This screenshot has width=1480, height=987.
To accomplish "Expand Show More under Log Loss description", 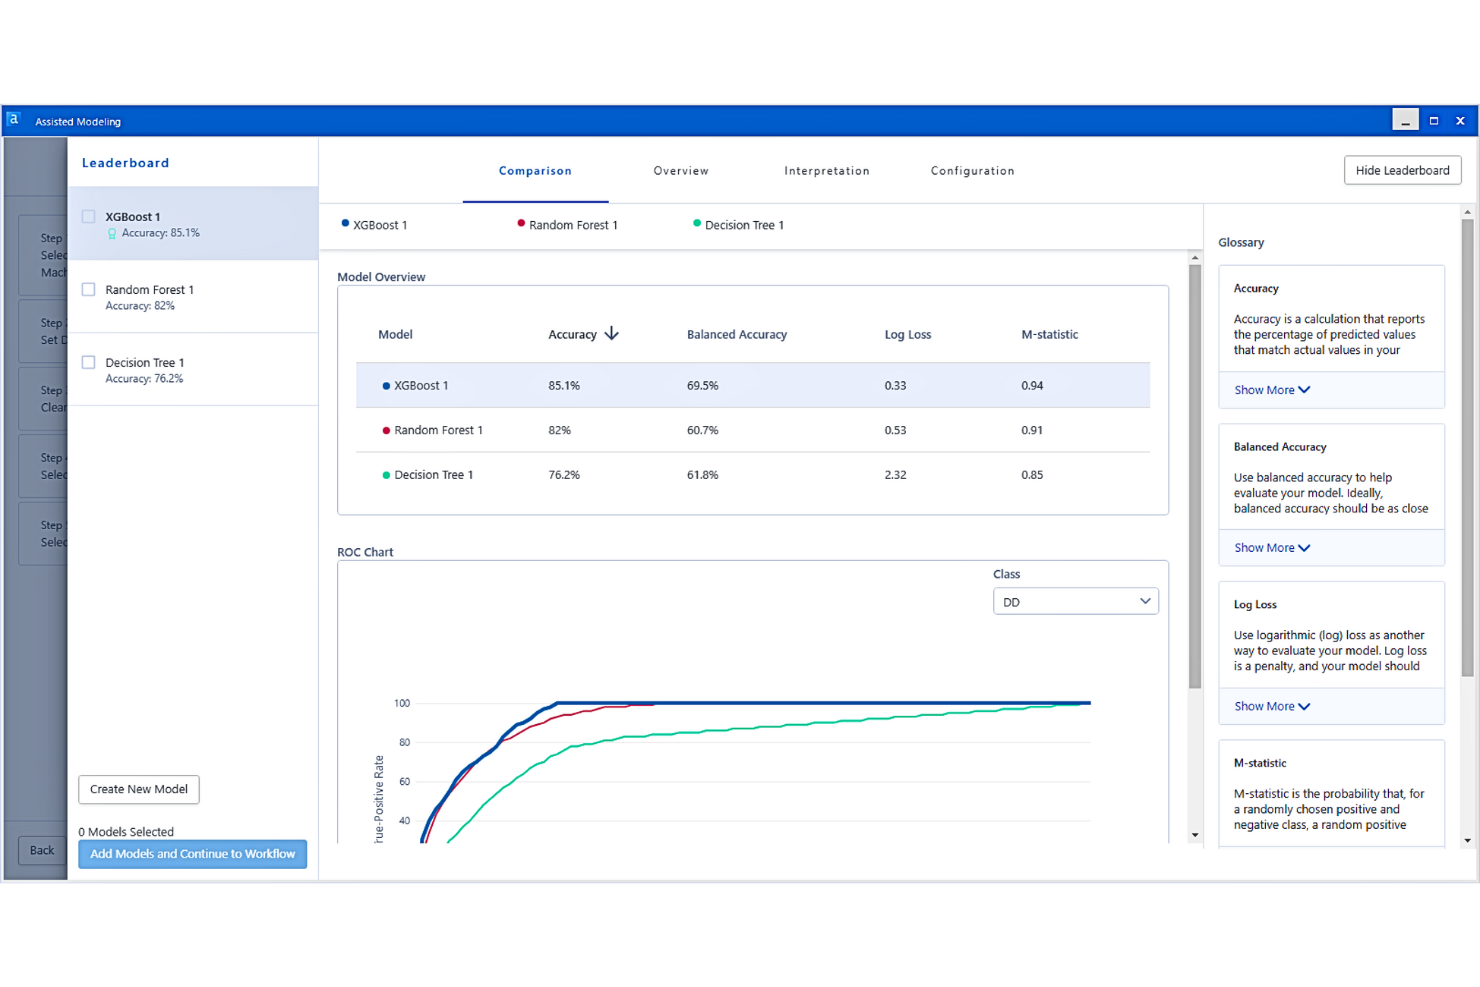I will [1270, 706].
